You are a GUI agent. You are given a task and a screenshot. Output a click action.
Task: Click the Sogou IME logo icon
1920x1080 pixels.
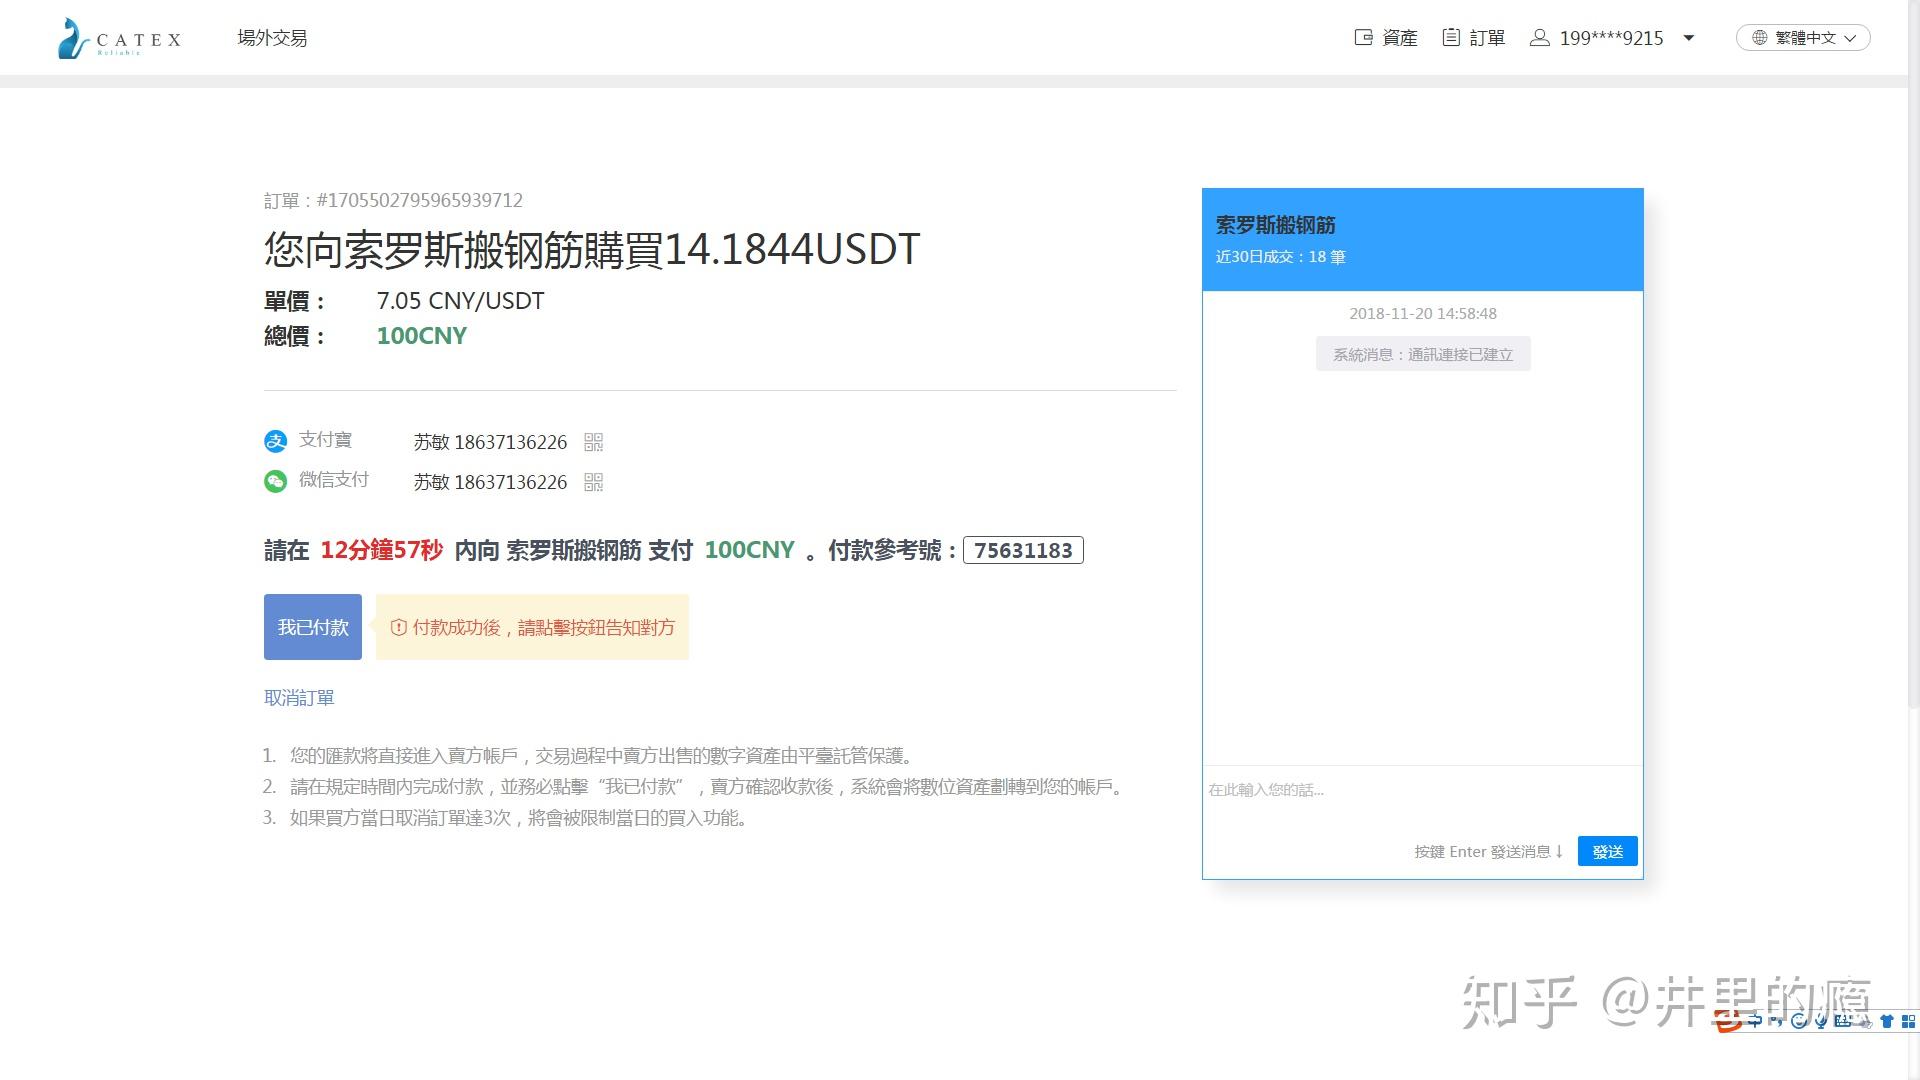[1728, 1021]
